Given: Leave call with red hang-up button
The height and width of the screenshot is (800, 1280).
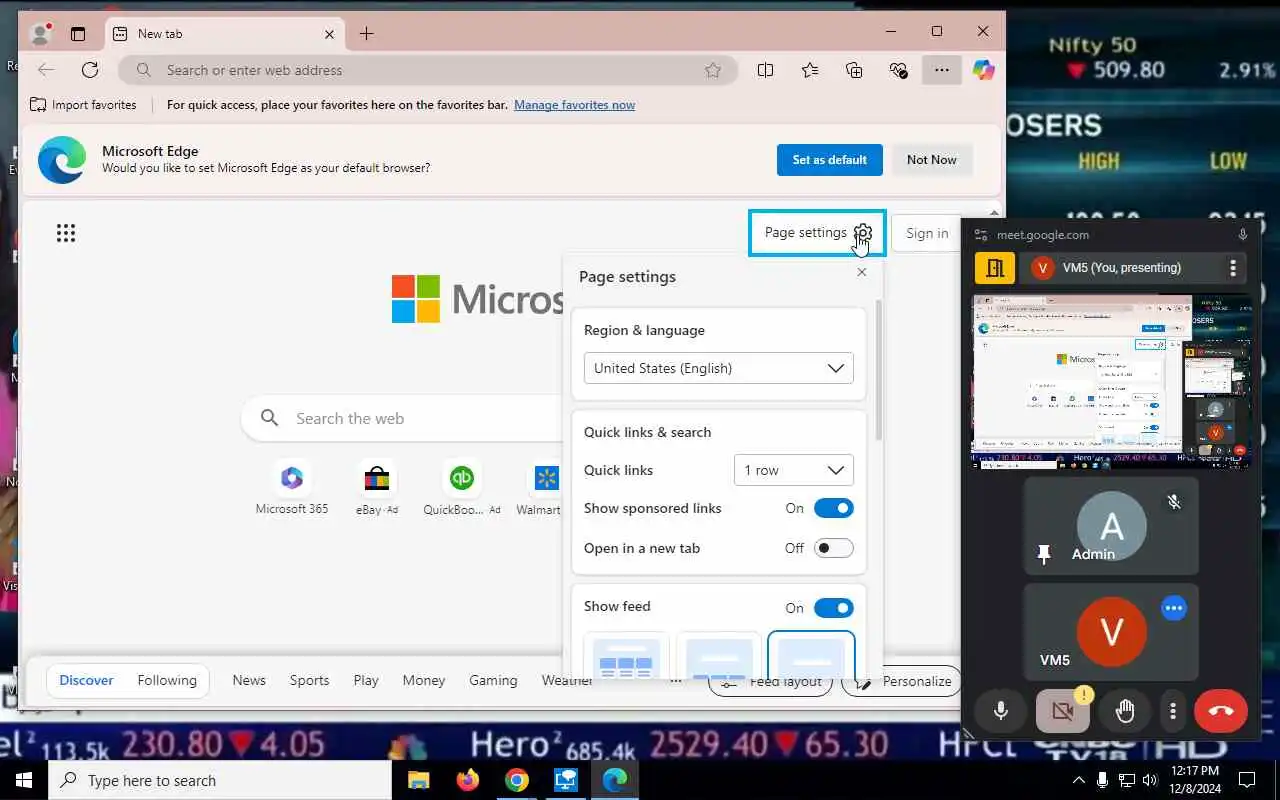Looking at the screenshot, I should point(1221,711).
